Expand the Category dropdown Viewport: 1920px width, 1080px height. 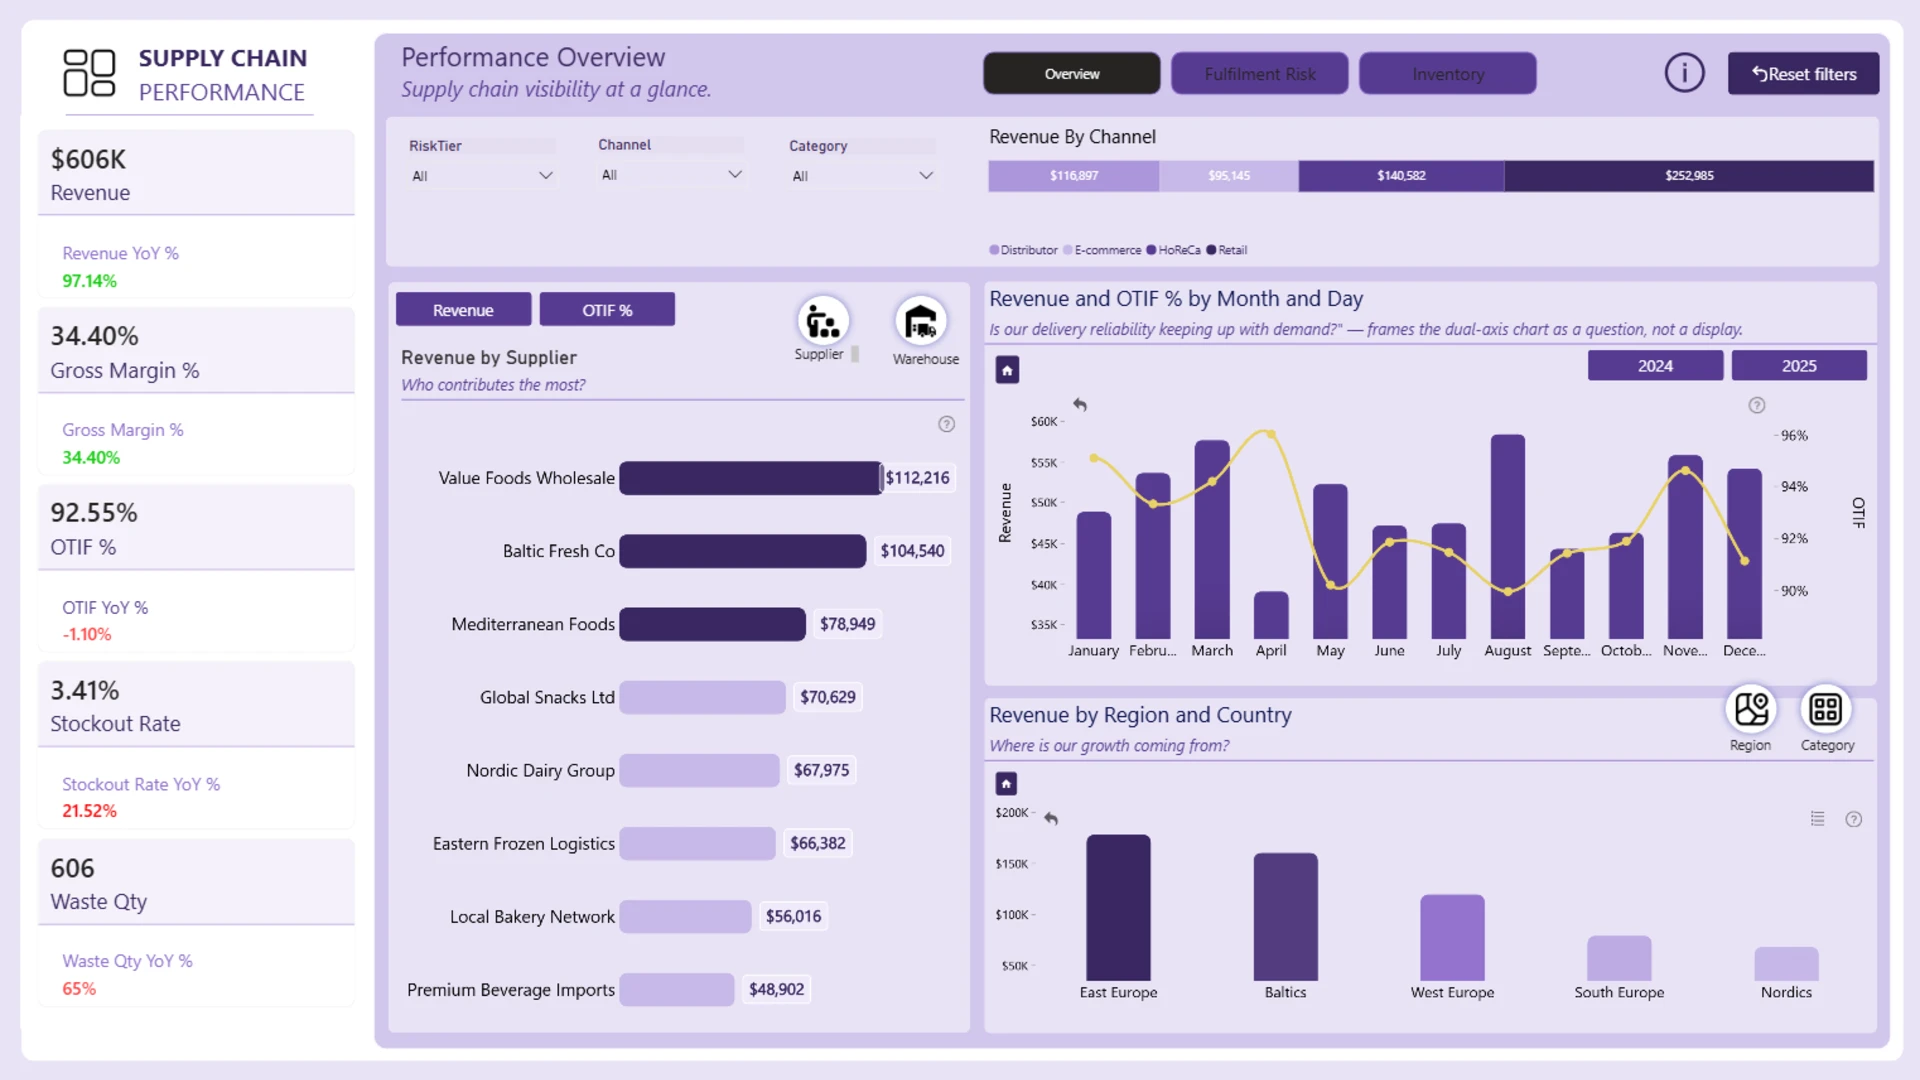(x=862, y=176)
